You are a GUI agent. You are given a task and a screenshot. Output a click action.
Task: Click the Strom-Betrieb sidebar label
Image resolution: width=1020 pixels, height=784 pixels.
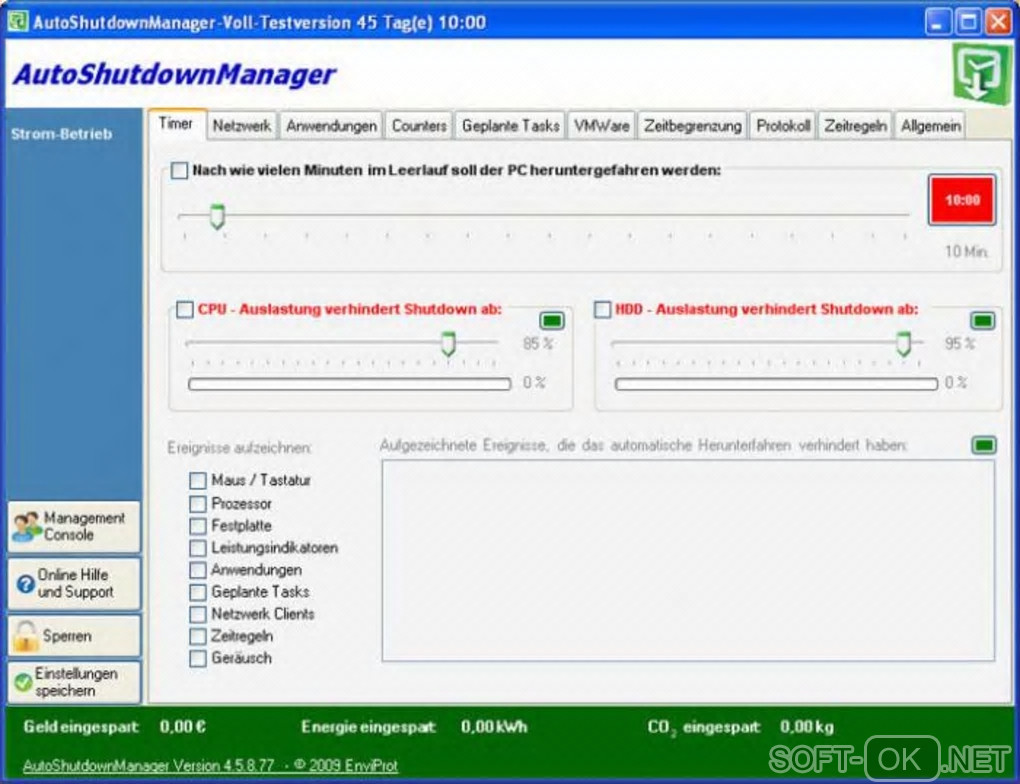(x=61, y=134)
